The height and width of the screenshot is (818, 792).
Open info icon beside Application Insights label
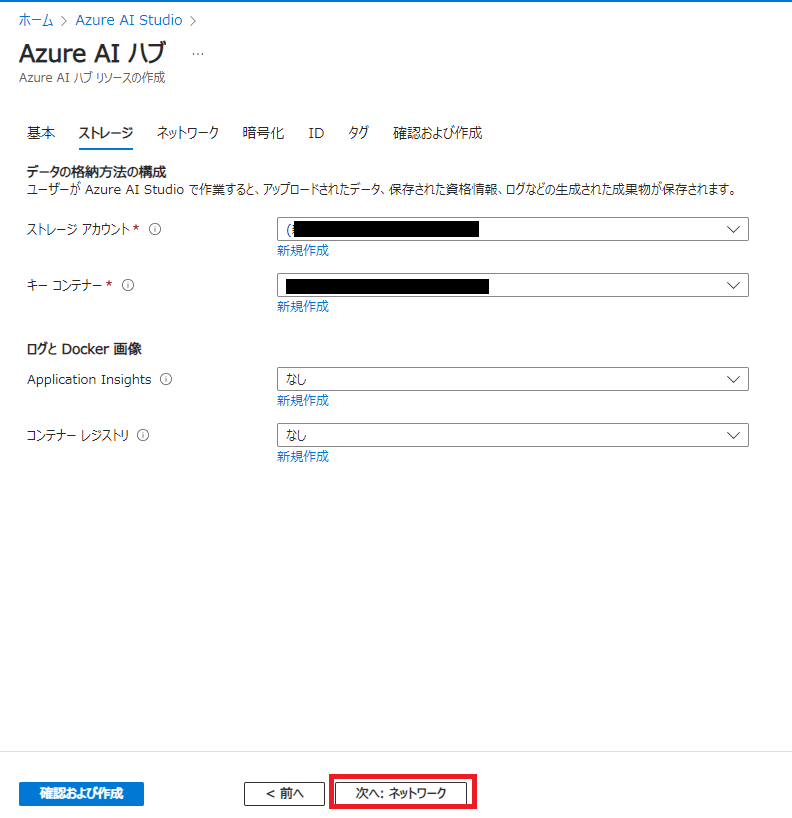(166, 379)
